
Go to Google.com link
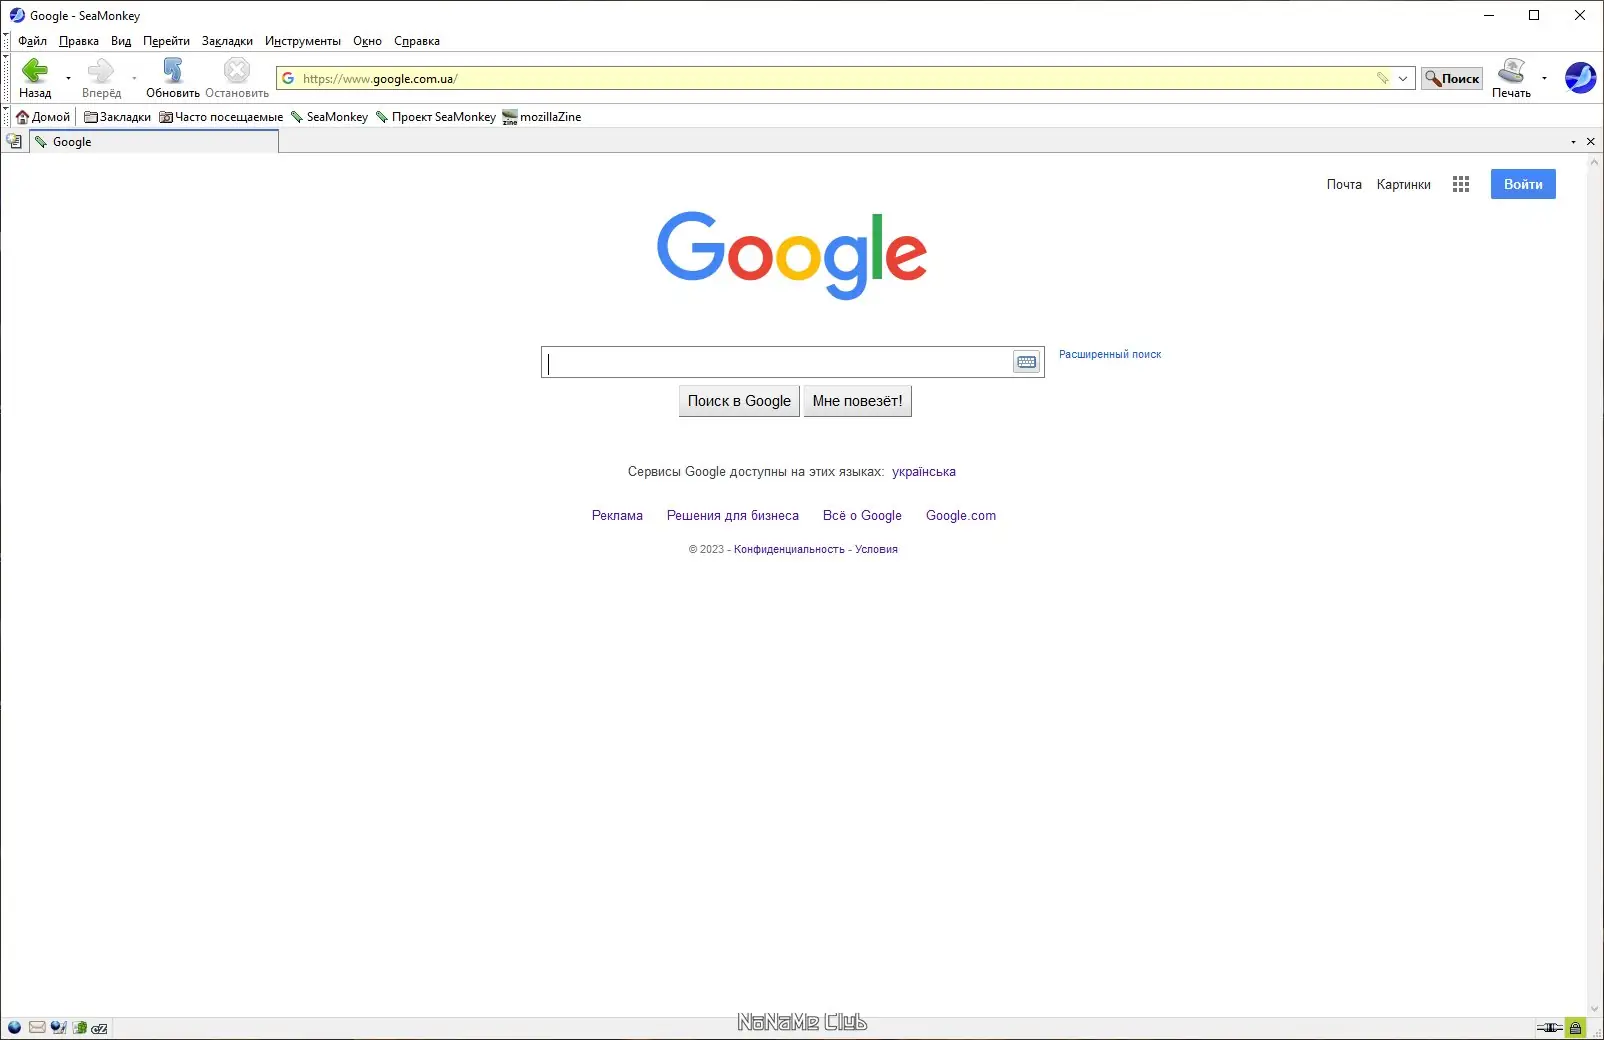coord(961,516)
